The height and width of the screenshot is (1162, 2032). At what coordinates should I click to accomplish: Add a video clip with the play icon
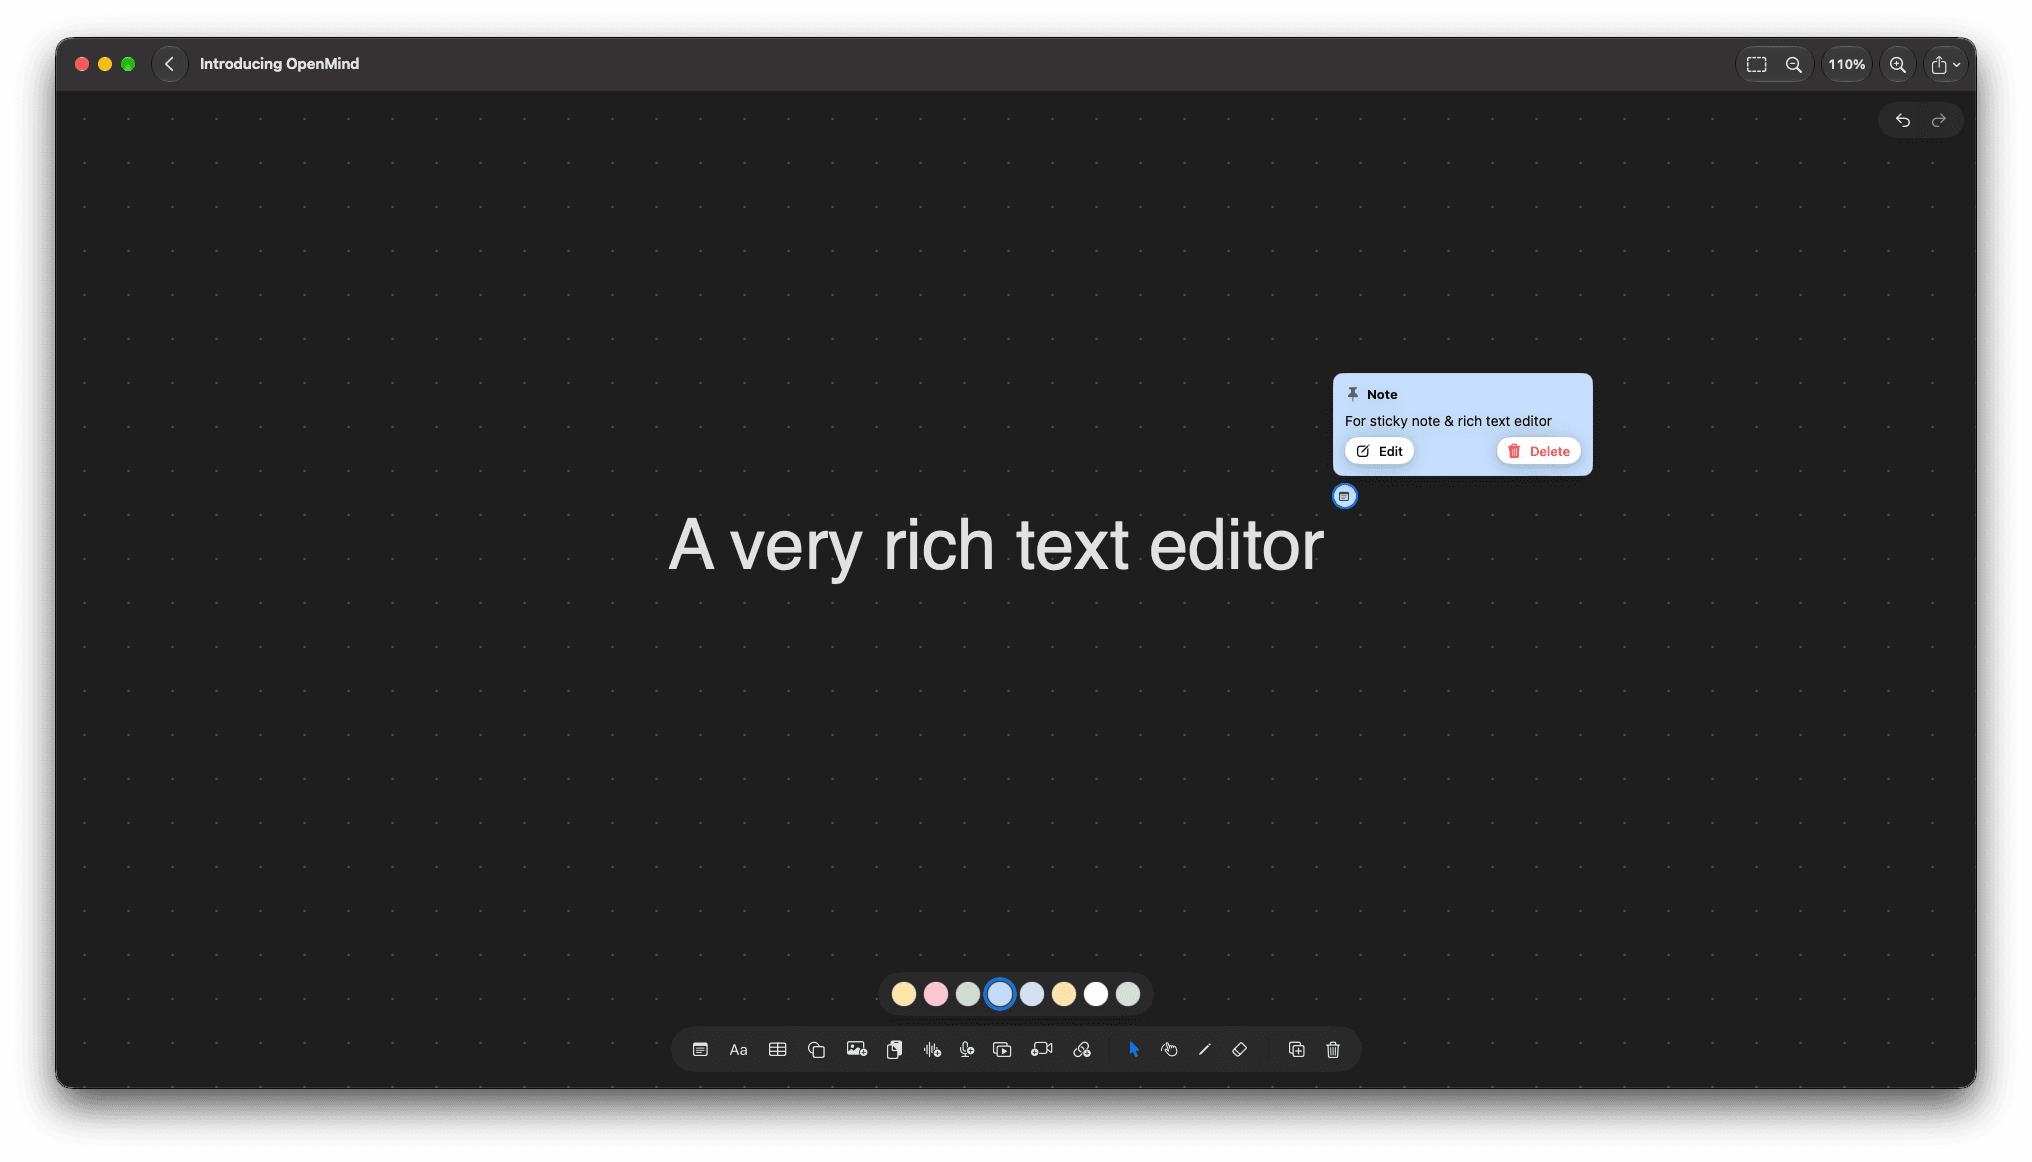point(1002,1050)
